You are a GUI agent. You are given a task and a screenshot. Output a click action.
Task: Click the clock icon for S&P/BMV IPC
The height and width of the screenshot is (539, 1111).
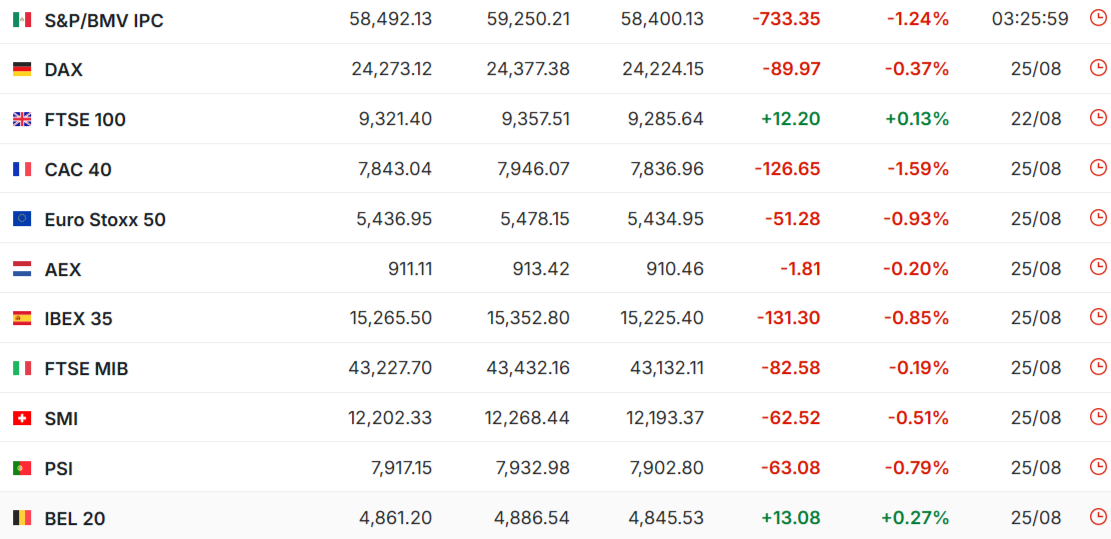1097,18
